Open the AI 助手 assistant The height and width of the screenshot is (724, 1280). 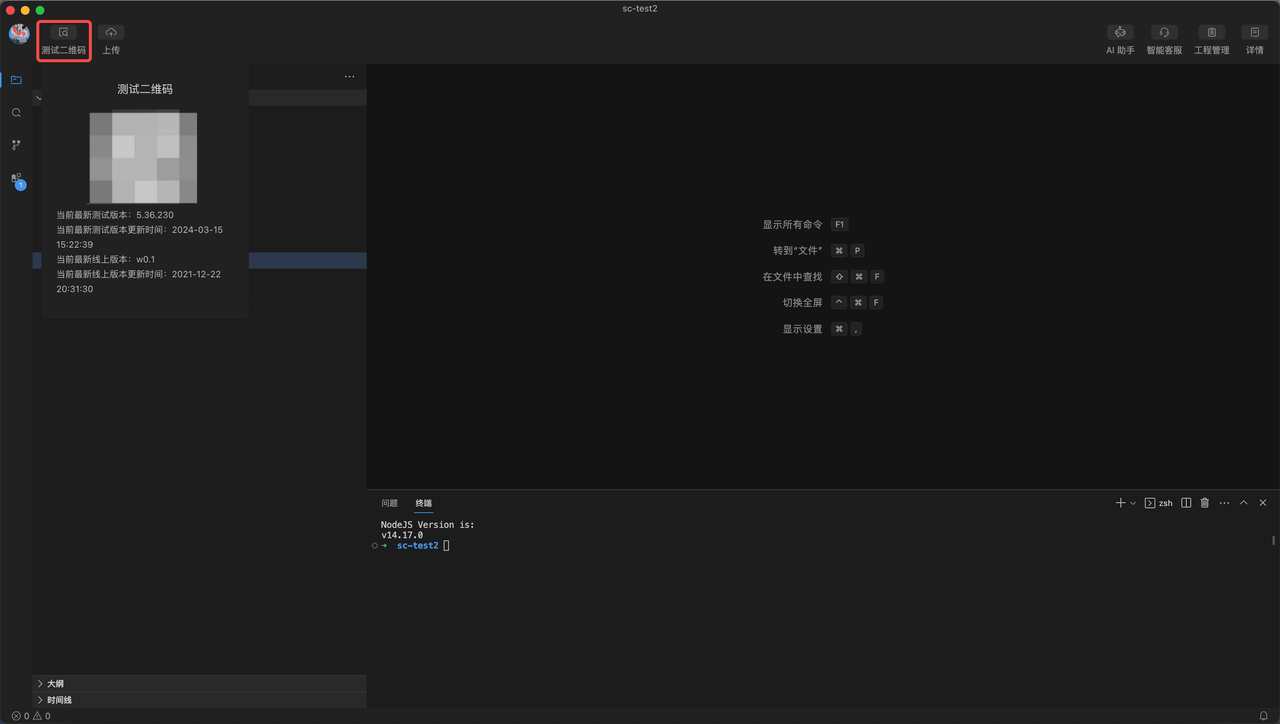(x=1120, y=40)
